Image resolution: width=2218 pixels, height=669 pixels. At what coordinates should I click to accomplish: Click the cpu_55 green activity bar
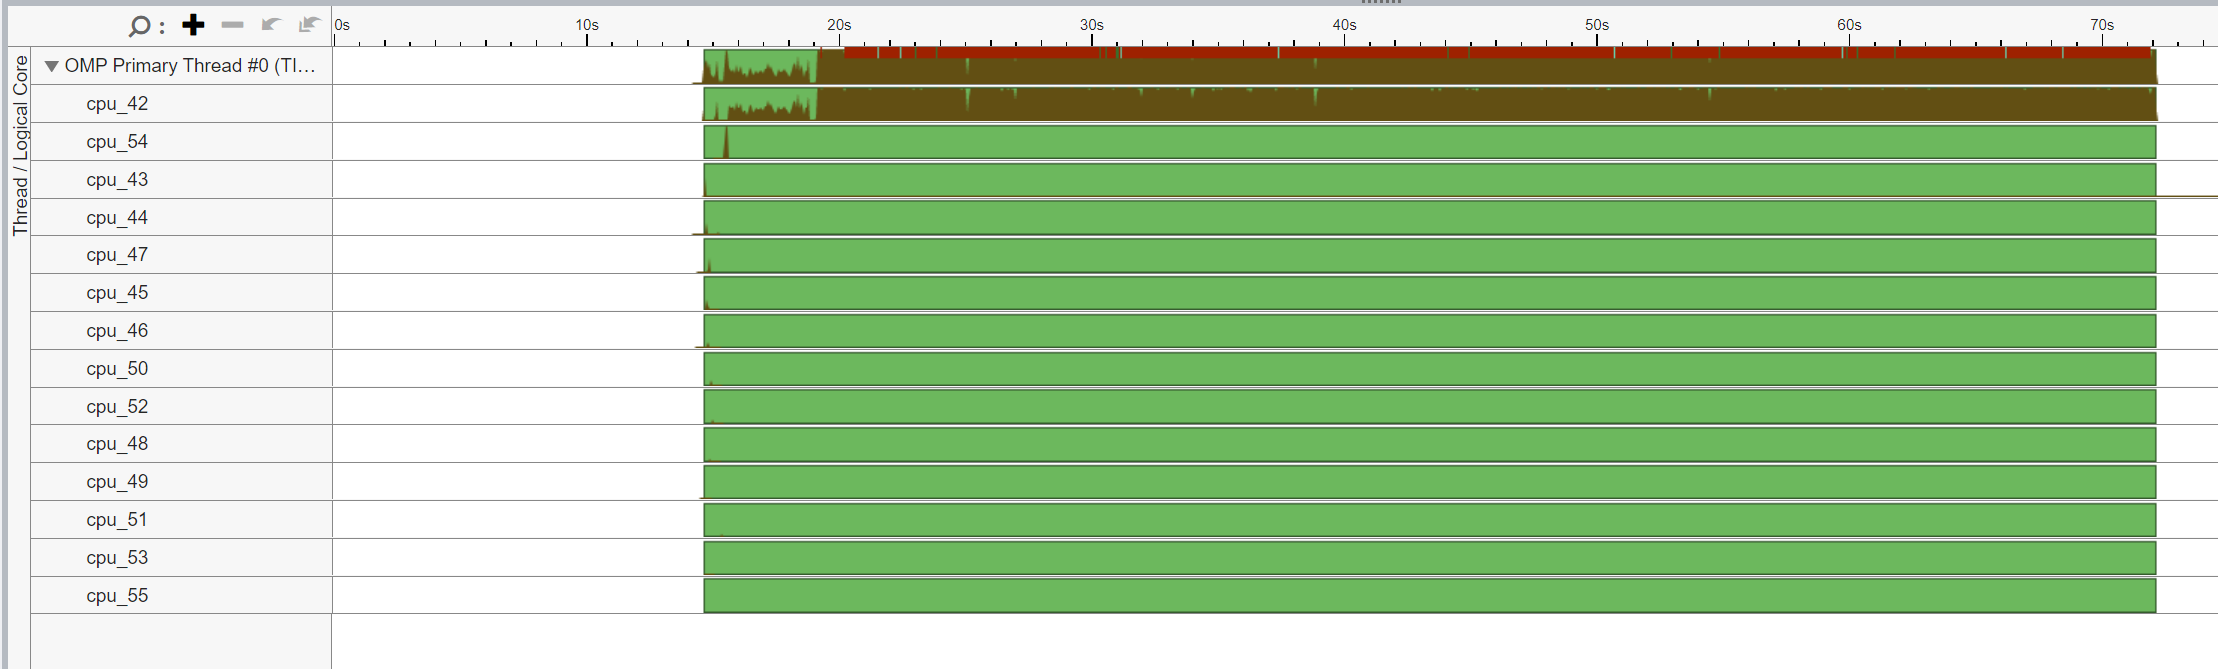tap(1430, 596)
